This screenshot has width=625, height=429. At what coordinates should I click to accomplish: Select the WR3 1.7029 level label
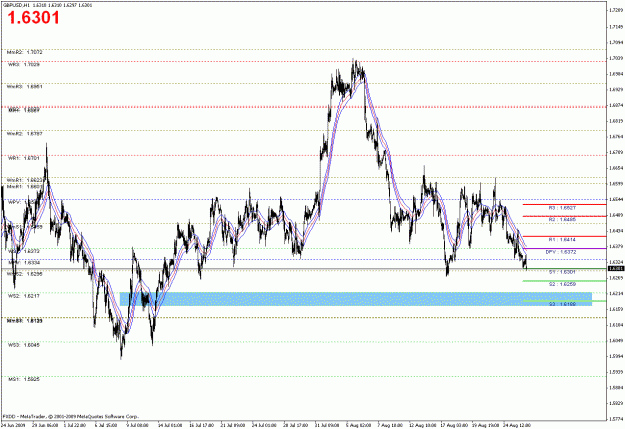click(24, 64)
